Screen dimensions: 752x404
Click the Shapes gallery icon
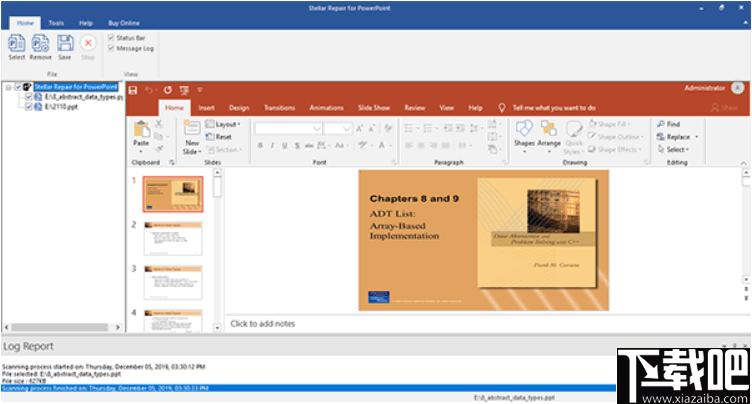pos(524,129)
